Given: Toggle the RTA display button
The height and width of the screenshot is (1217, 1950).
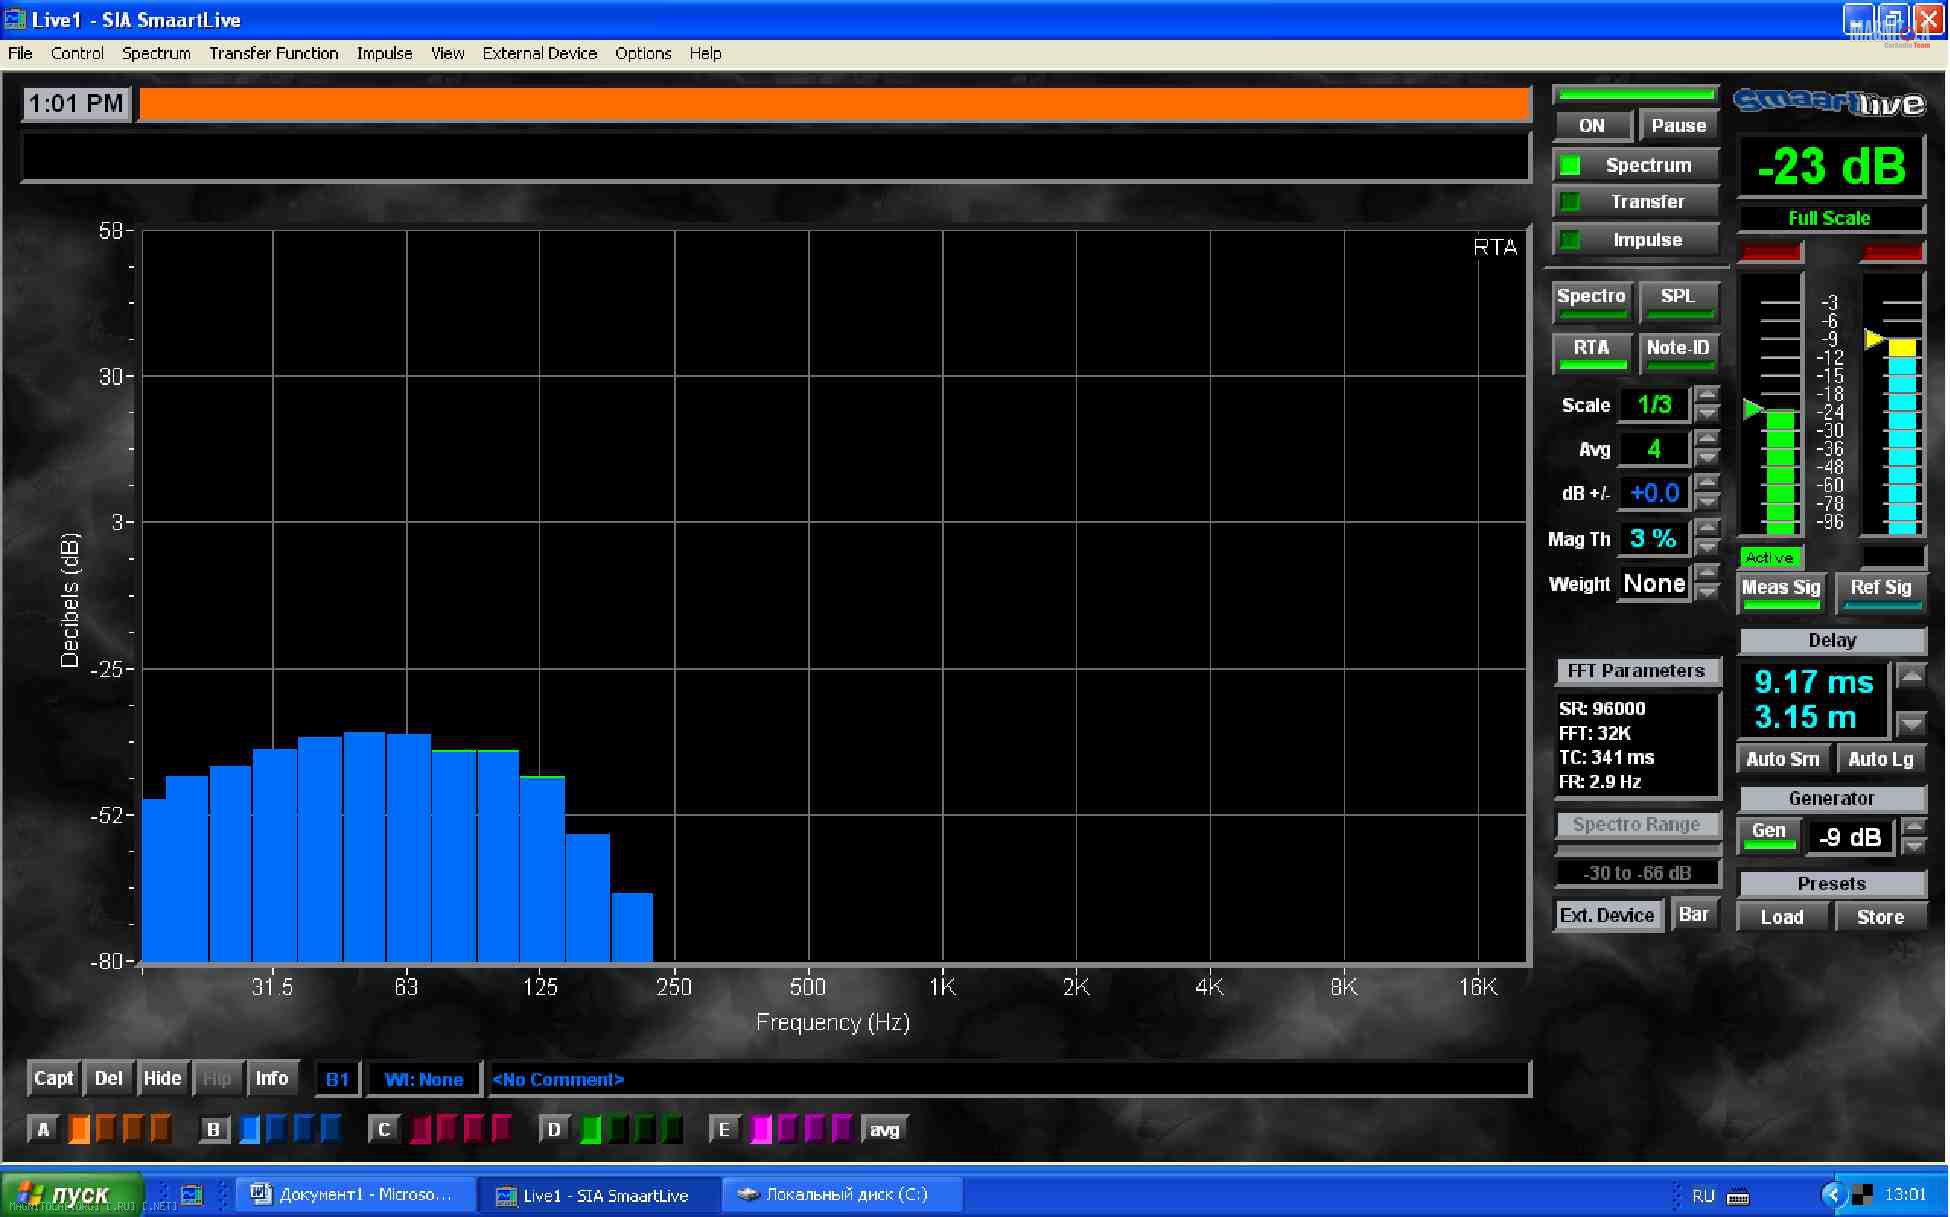Looking at the screenshot, I should [x=1591, y=352].
